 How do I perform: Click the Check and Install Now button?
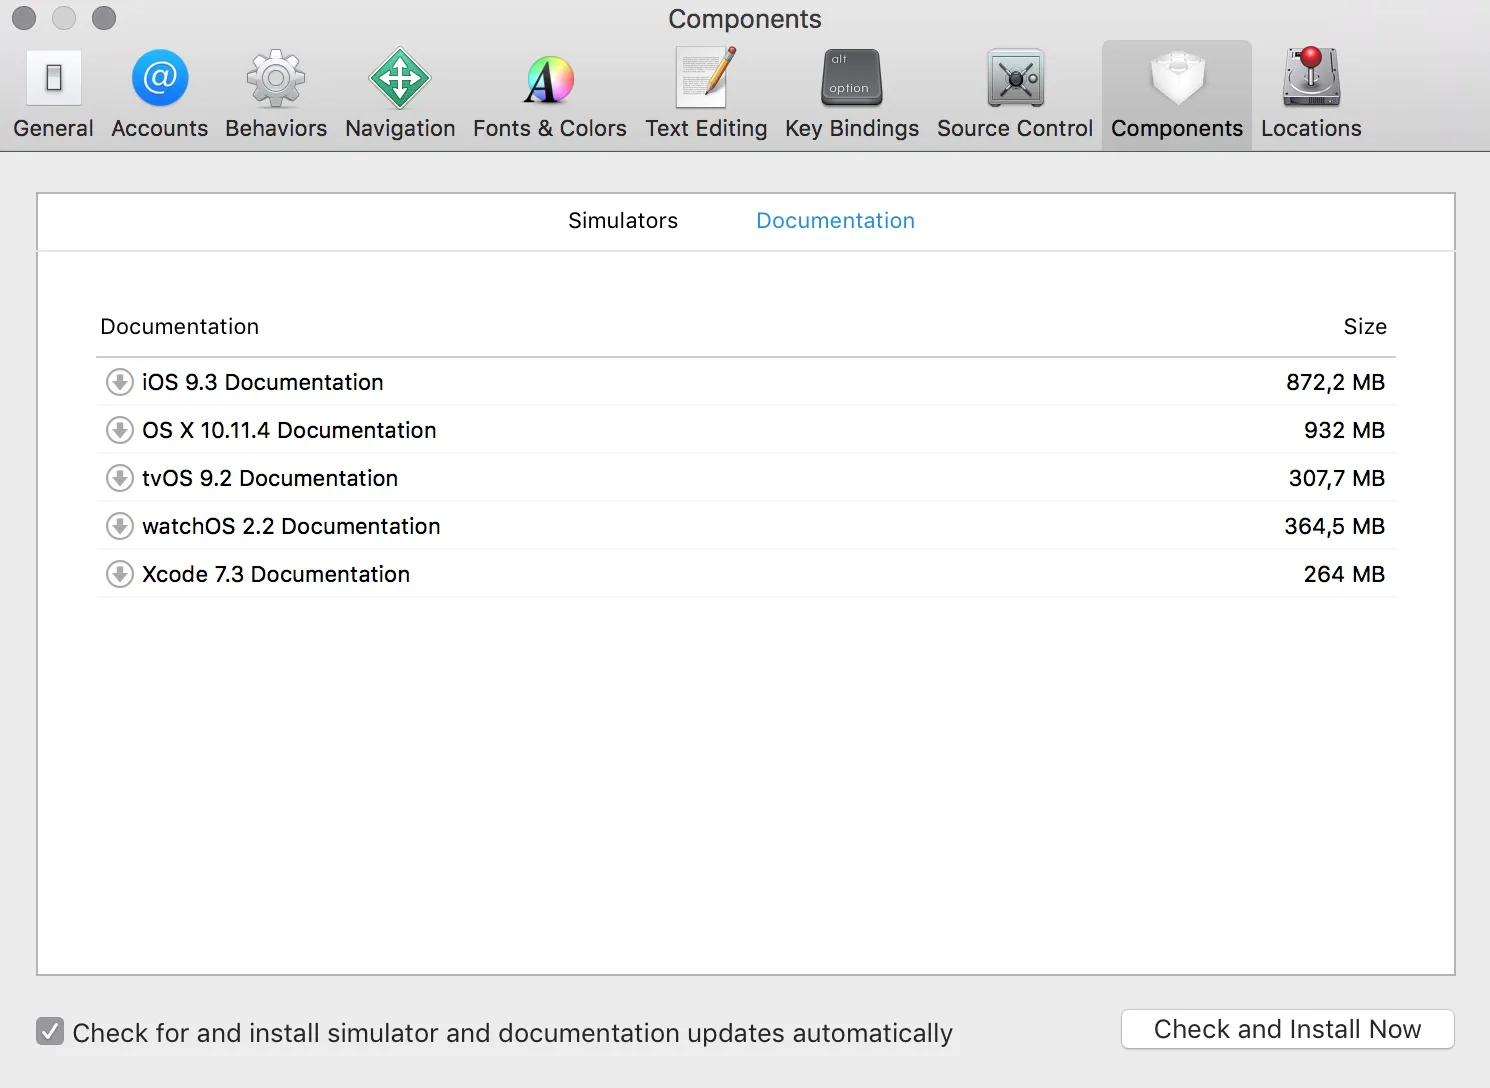coord(1287,1029)
